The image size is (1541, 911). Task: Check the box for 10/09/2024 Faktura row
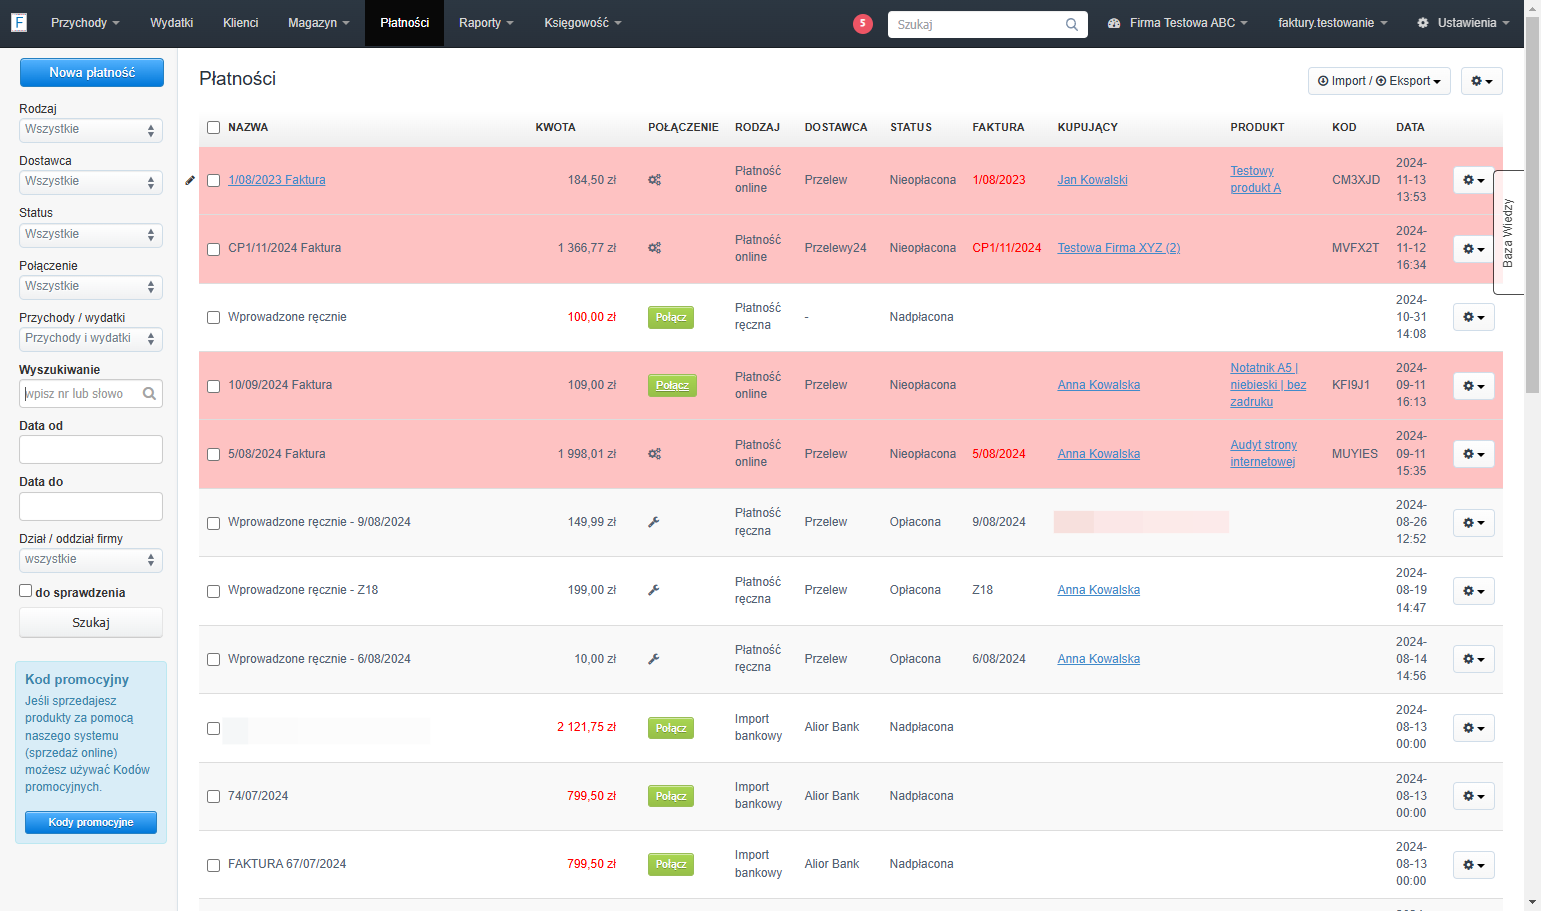pyautogui.click(x=213, y=386)
